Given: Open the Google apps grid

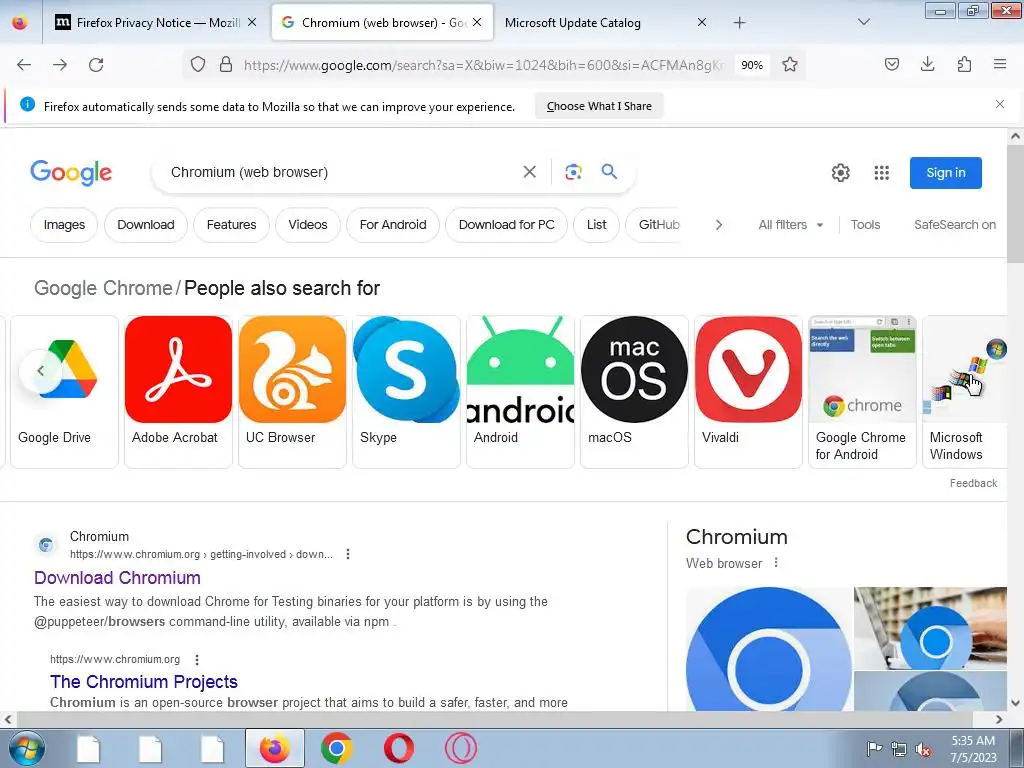Looking at the screenshot, I should pyautogui.click(x=882, y=172).
